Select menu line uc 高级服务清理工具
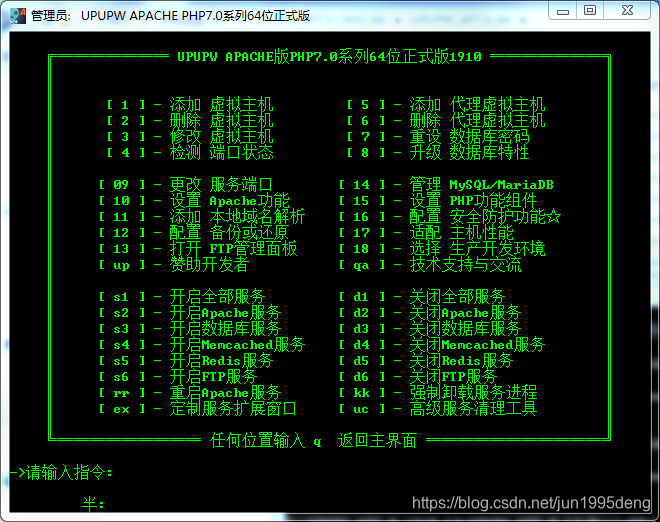The height and width of the screenshot is (522, 660). point(438,408)
